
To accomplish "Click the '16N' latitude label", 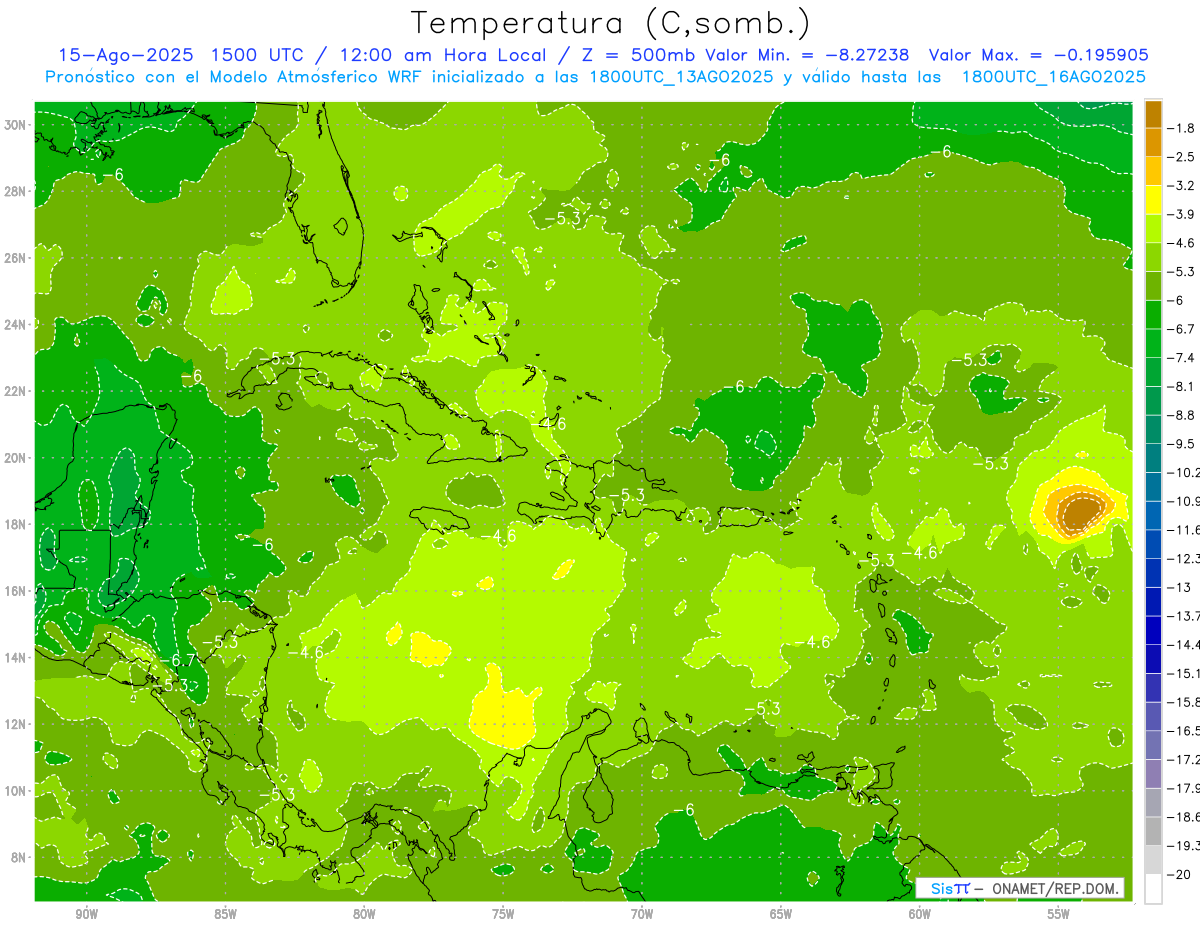I will [15, 591].
